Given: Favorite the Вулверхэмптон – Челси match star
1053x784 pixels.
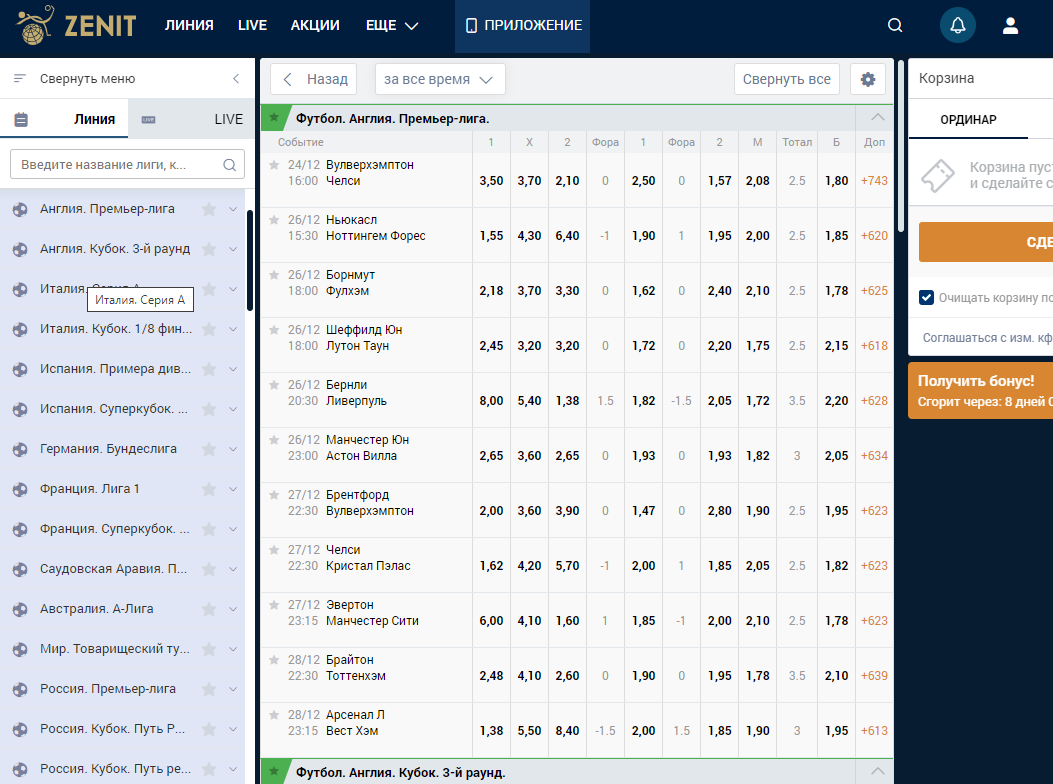Looking at the screenshot, I should pyautogui.click(x=274, y=165).
